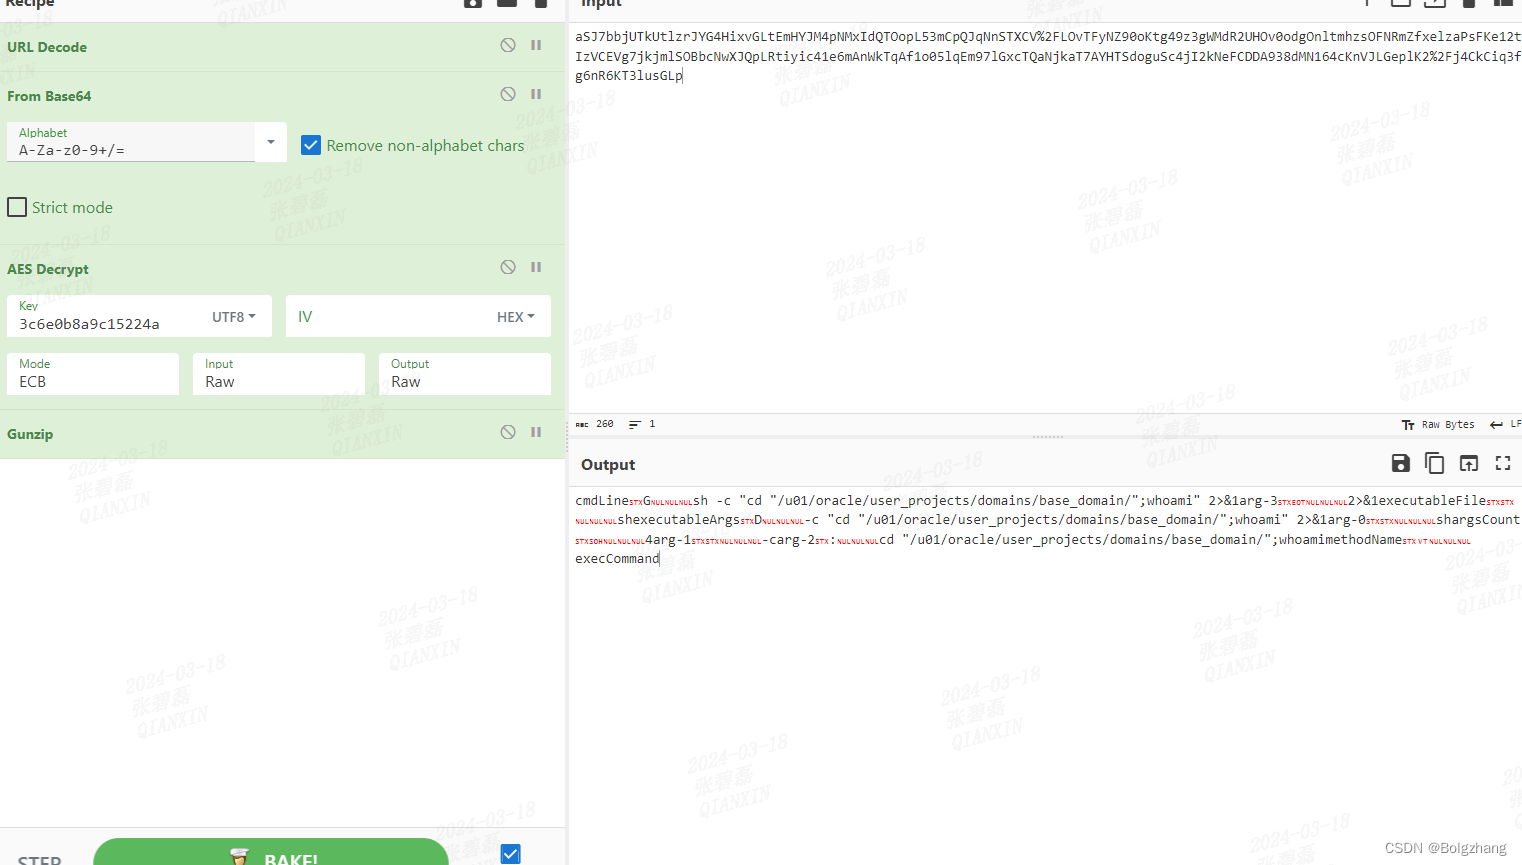
Task: Uncheck Remove non-alphabet chars
Action: pyautogui.click(x=311, y=145)
